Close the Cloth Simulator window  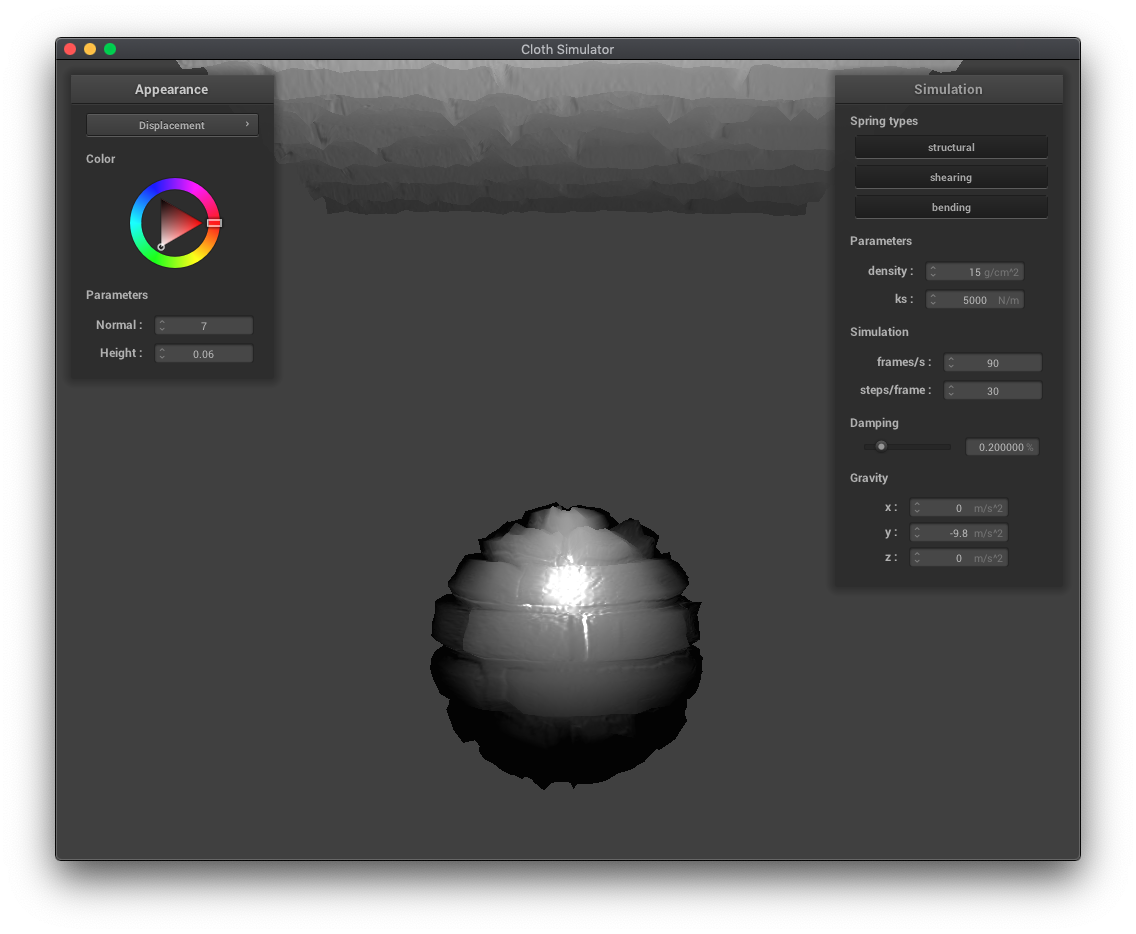[x=70, y=49]
